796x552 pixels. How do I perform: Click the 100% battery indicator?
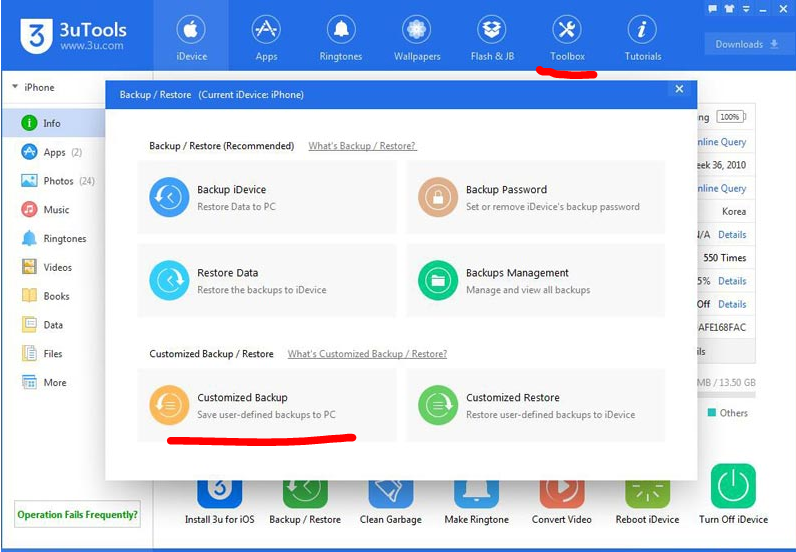[731, 117]
